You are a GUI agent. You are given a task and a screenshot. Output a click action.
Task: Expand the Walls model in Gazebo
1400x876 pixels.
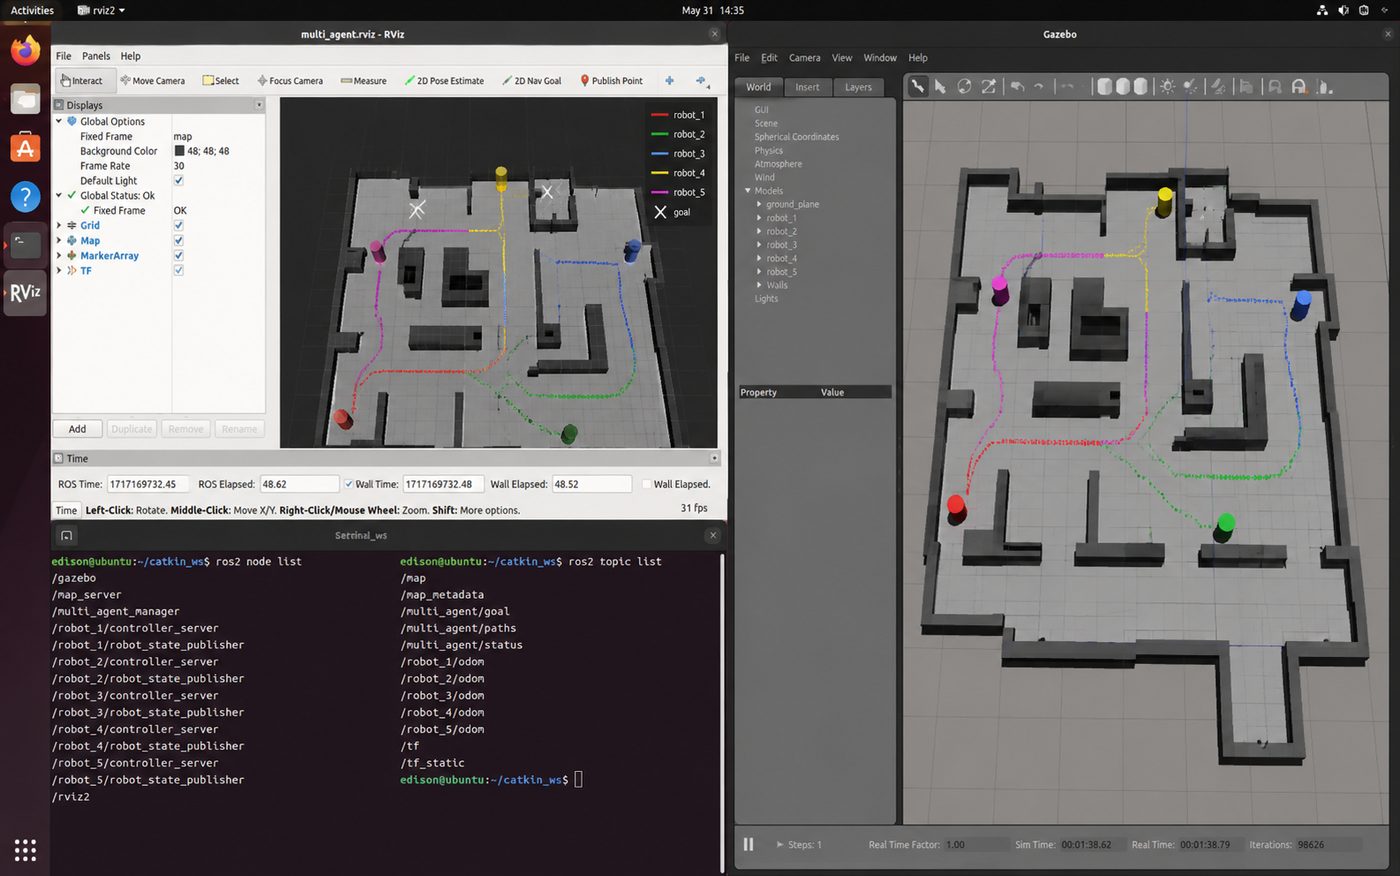pyautogui.click(x=759, y=285)
